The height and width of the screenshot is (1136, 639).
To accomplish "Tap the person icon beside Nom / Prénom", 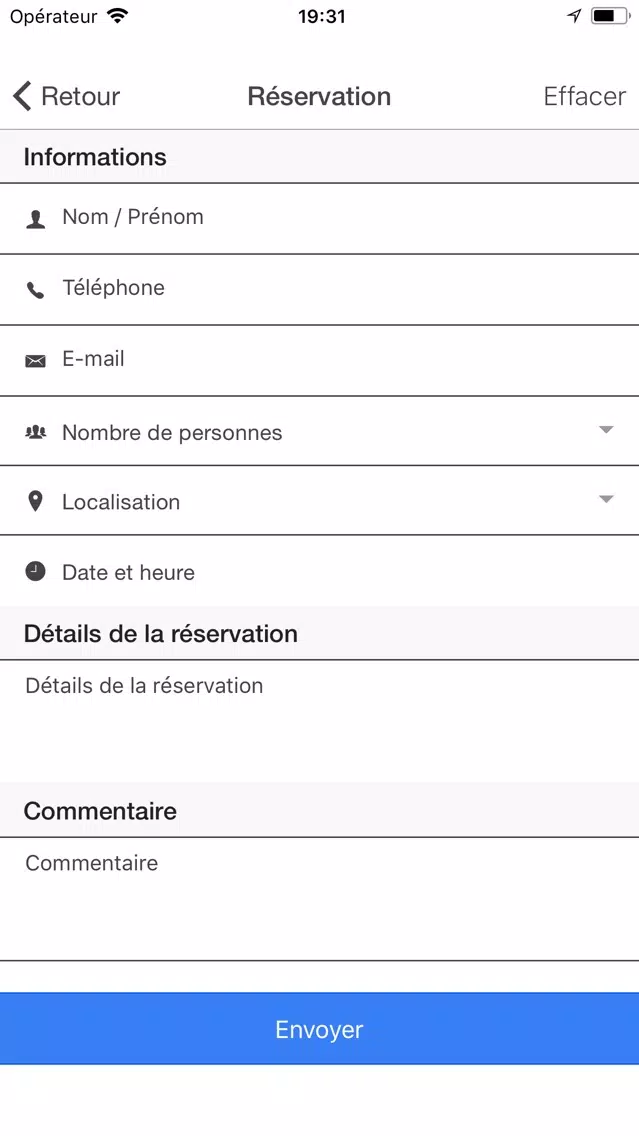I will (36, 220).
